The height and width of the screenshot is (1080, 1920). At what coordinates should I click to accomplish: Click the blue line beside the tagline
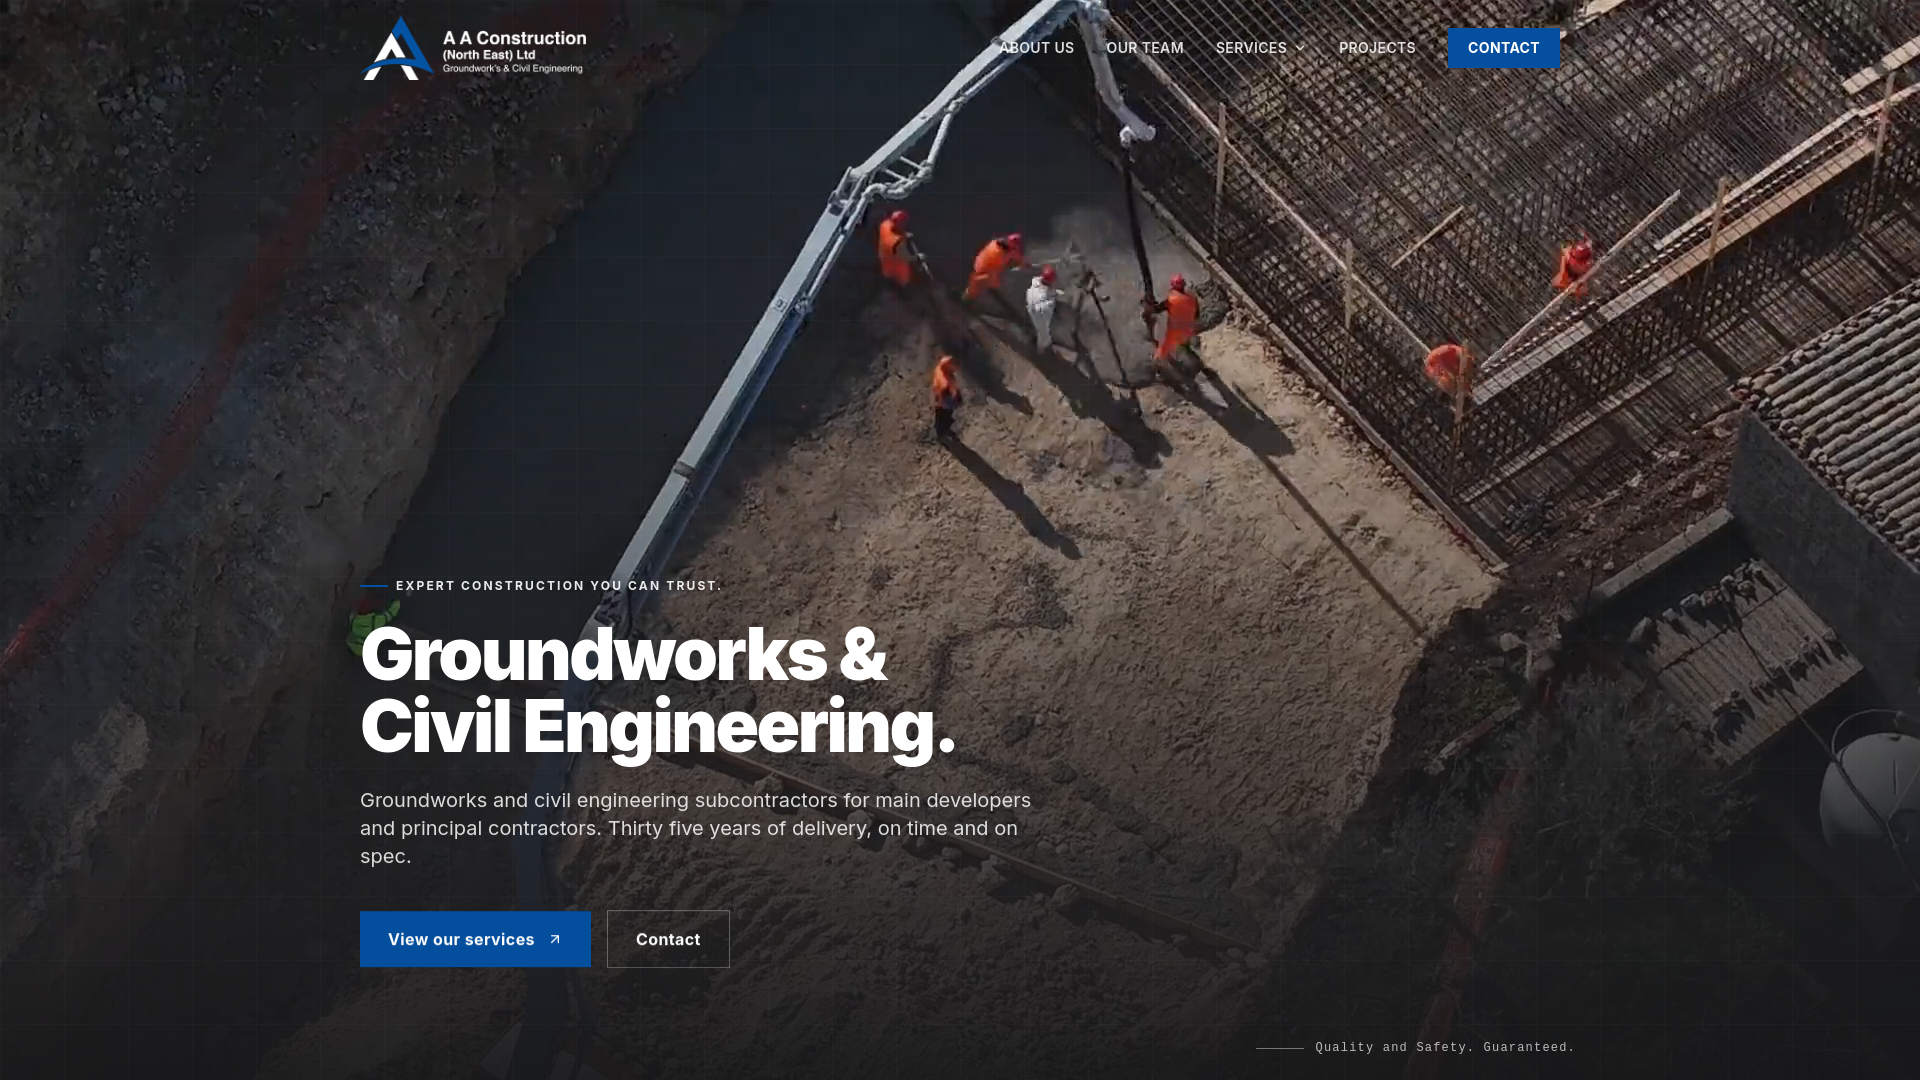(x=374, y=586)
